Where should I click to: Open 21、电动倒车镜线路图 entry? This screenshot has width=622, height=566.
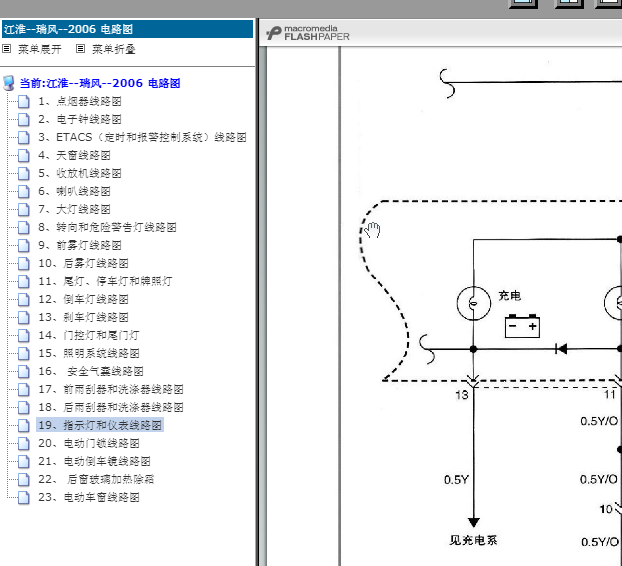click(94, 462)
